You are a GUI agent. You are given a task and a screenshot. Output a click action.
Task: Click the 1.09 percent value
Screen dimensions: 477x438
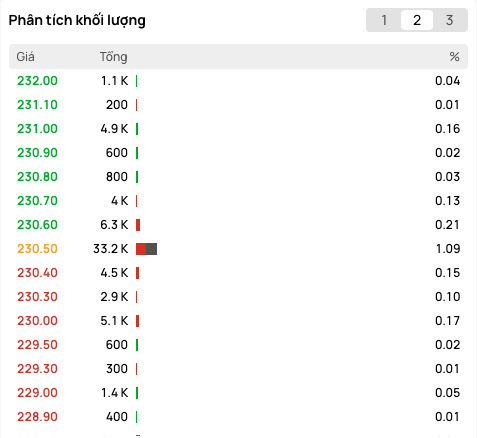point(448,249)
